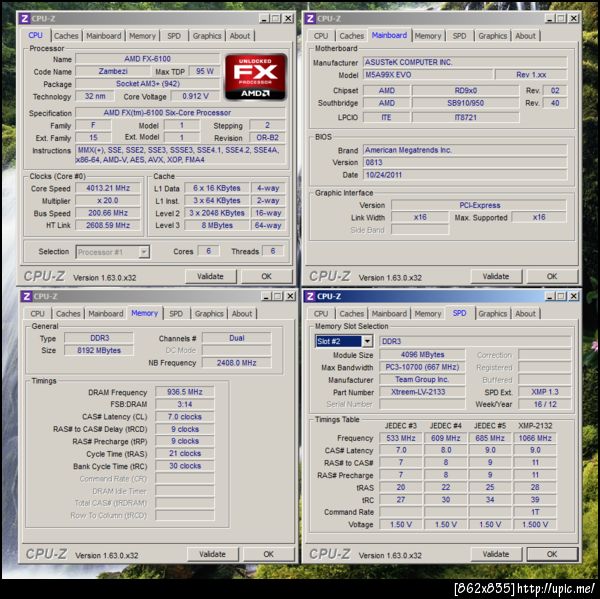This screenshot has height=599, width=600.
Task: Click OK in the SPD window
Action: pos(552,554)
